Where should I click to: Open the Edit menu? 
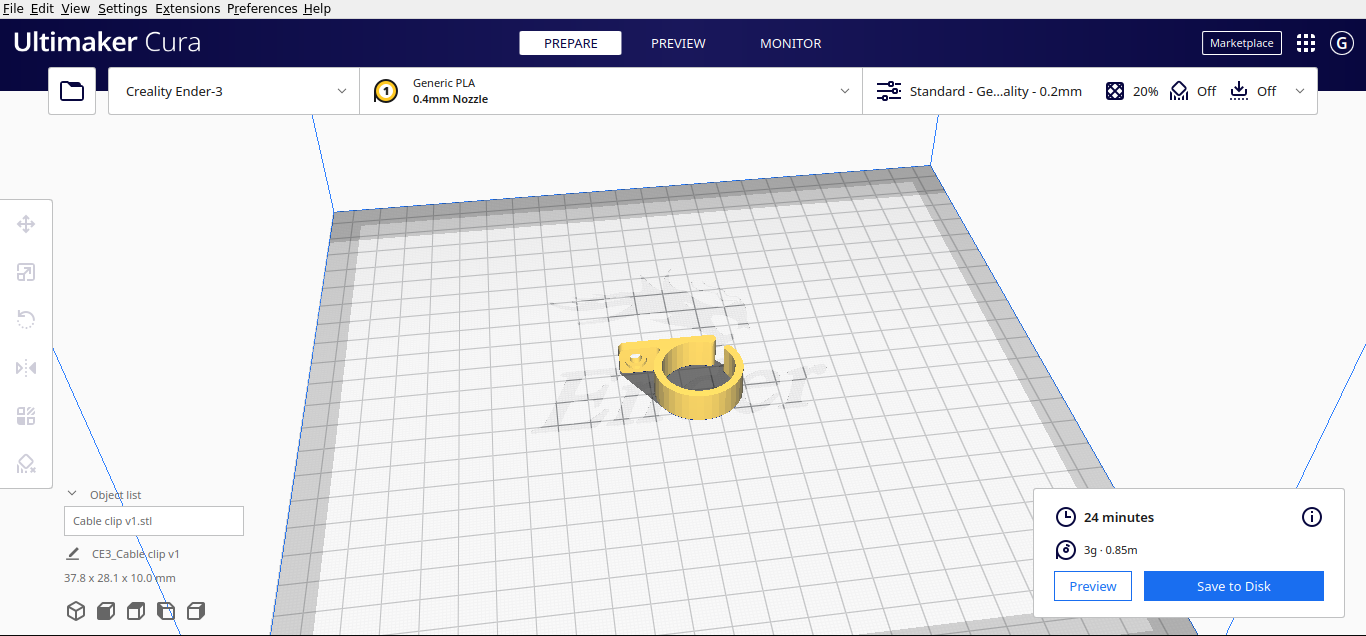coord(42,8)
